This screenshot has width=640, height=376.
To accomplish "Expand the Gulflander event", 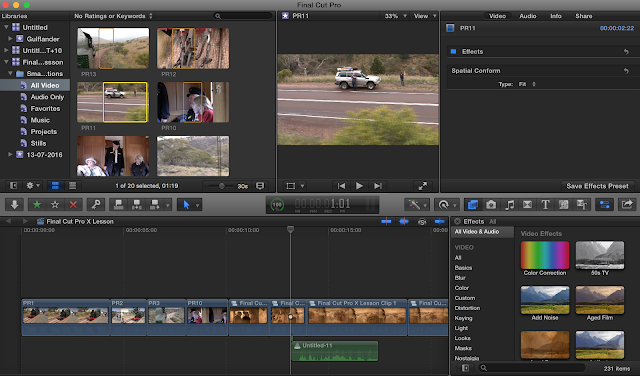I will (10, 39).
